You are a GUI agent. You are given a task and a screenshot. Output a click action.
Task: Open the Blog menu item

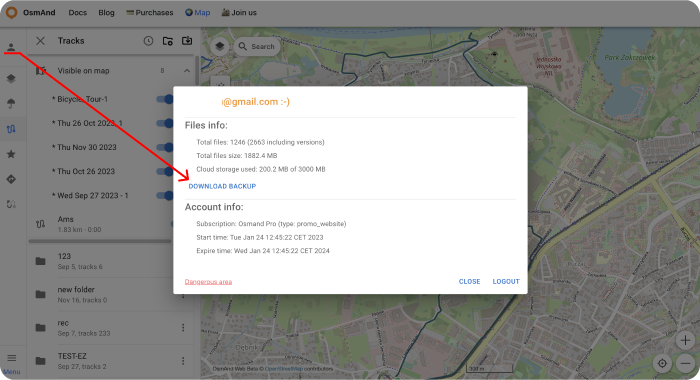[x=106, y=13]
